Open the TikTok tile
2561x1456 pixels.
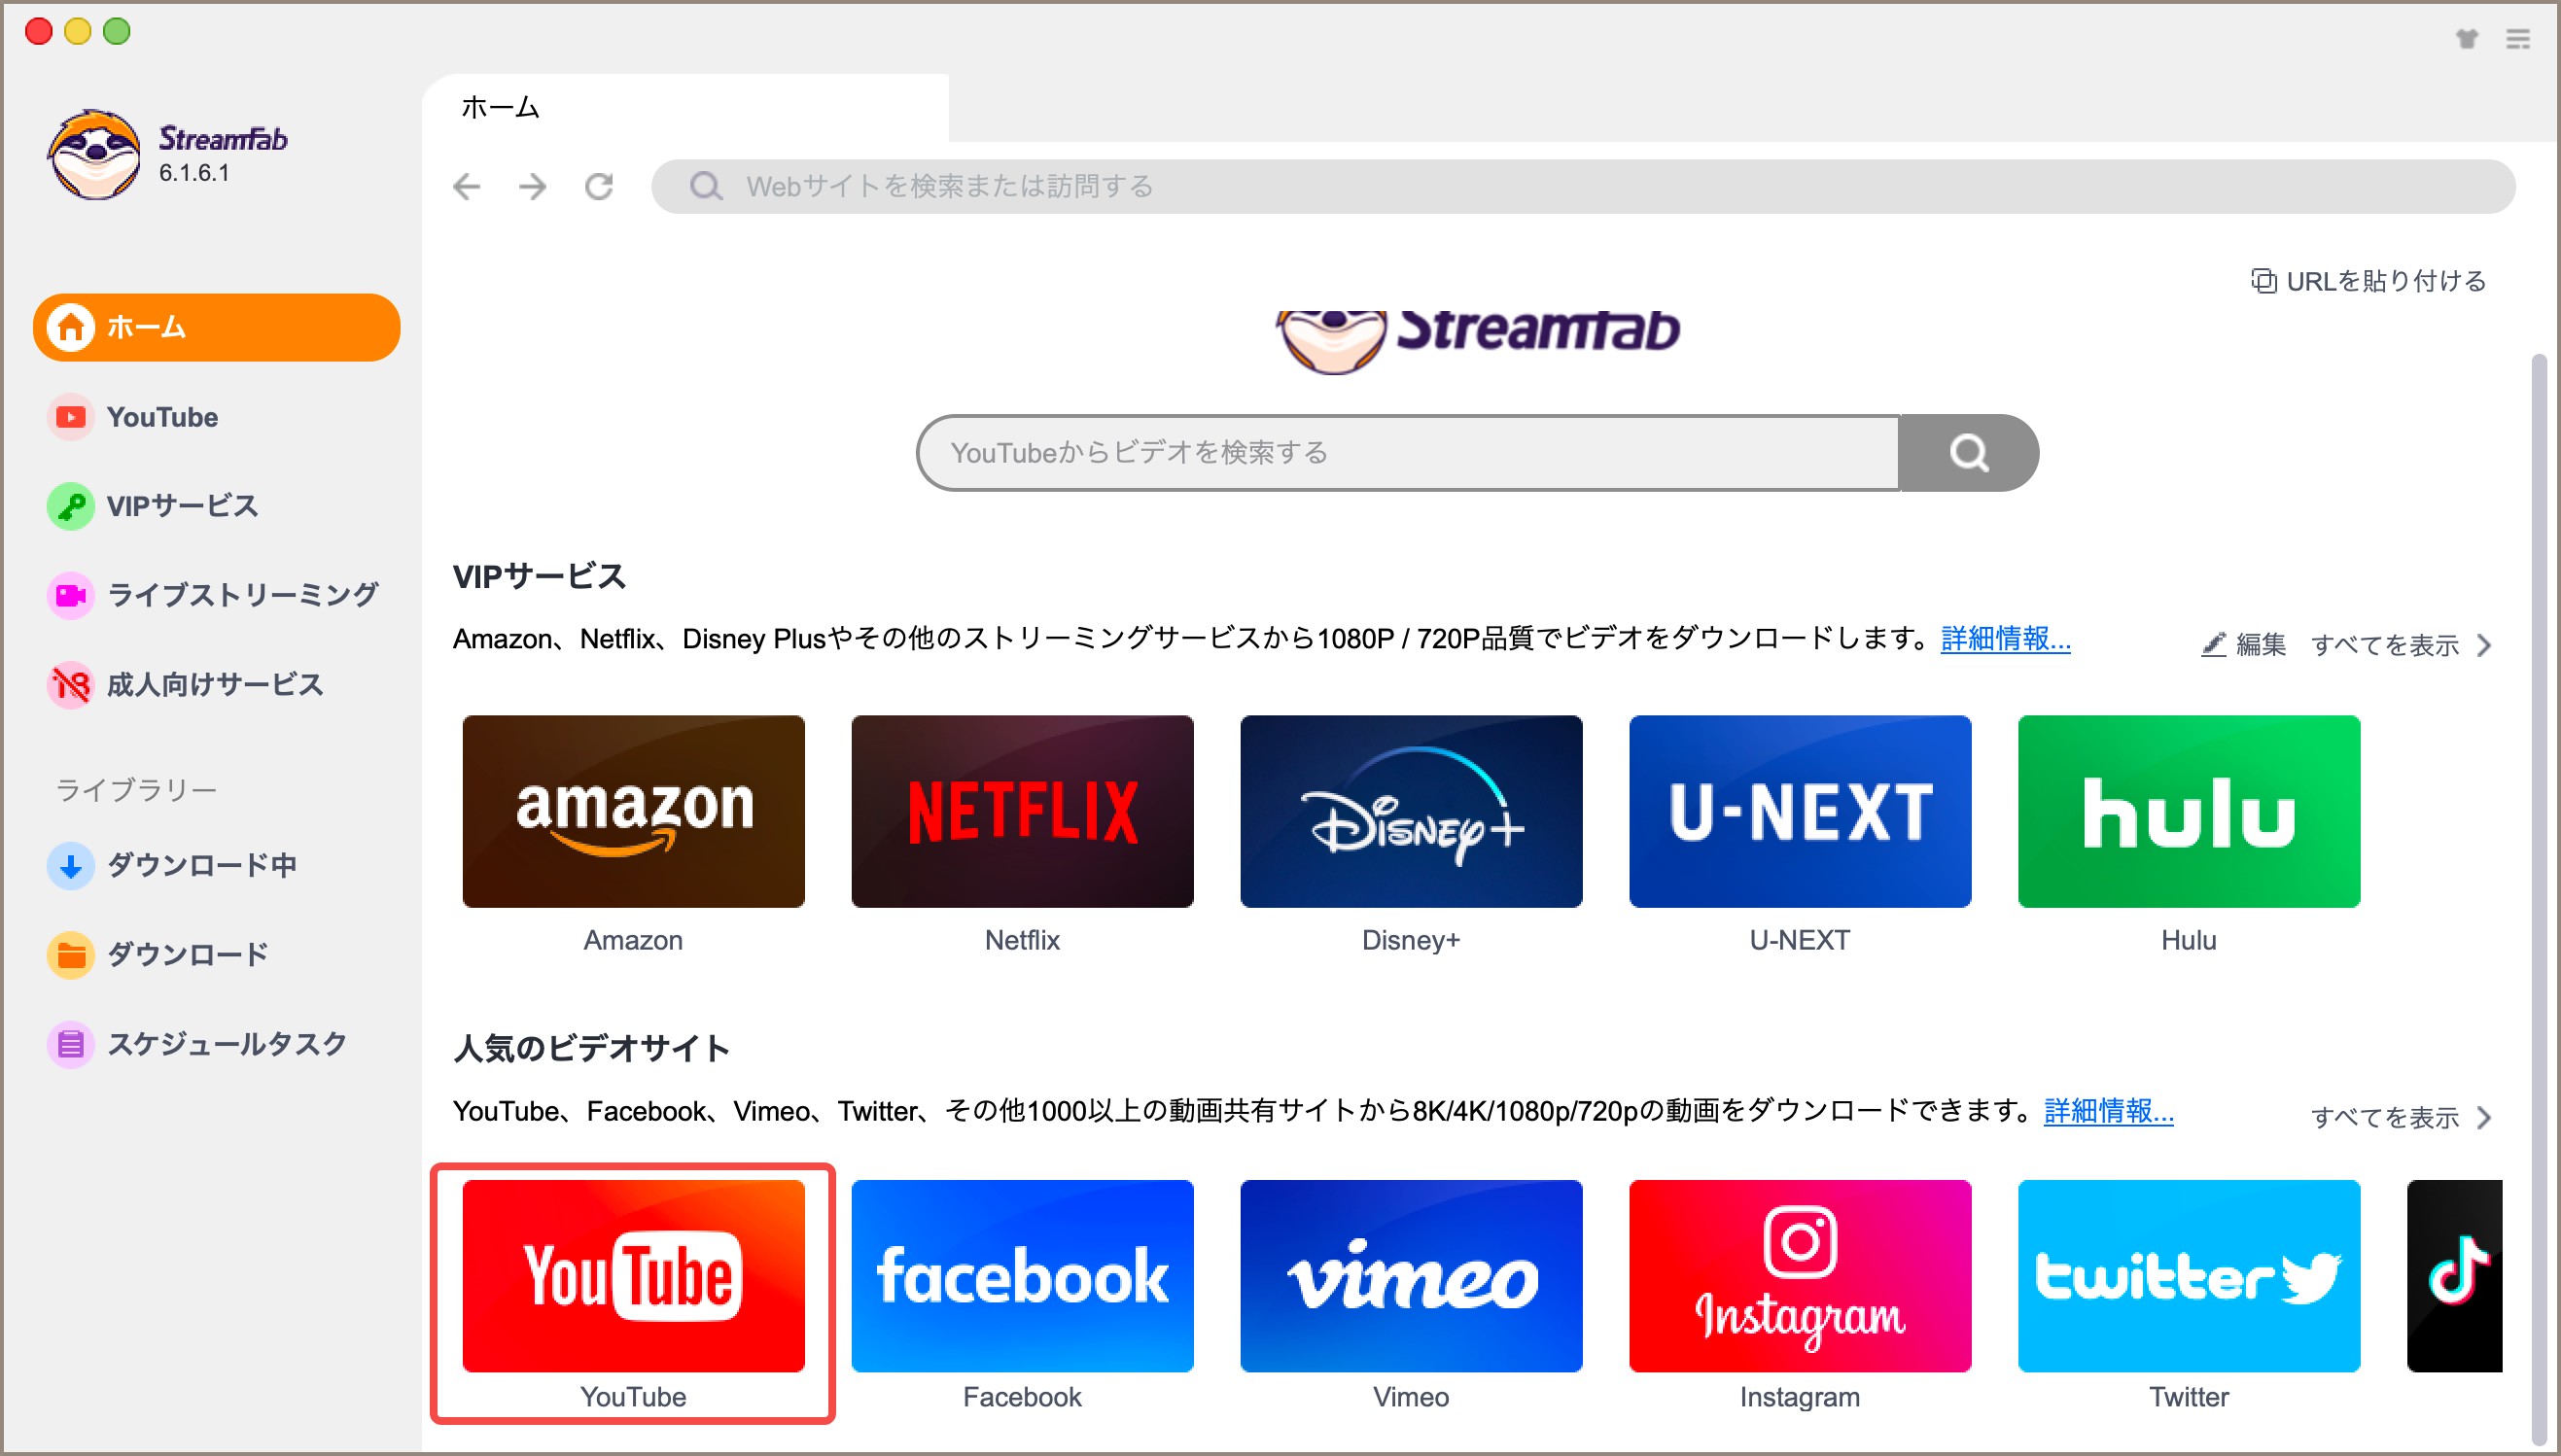click(2454, 1275)
